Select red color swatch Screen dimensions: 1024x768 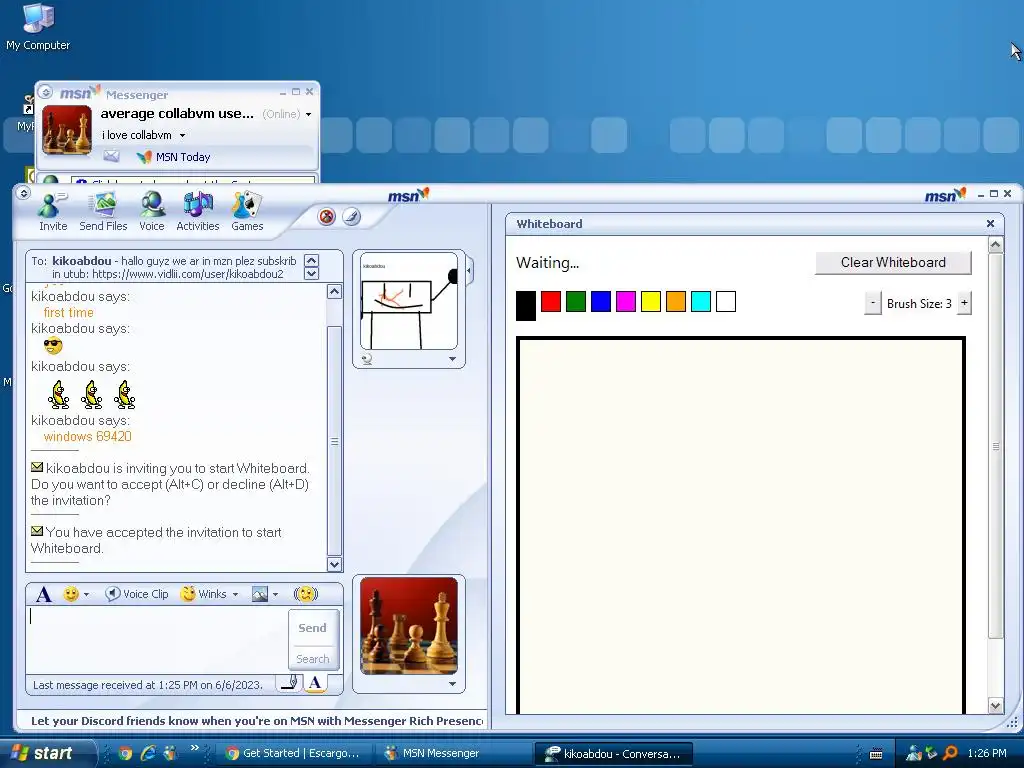point(551,301)
